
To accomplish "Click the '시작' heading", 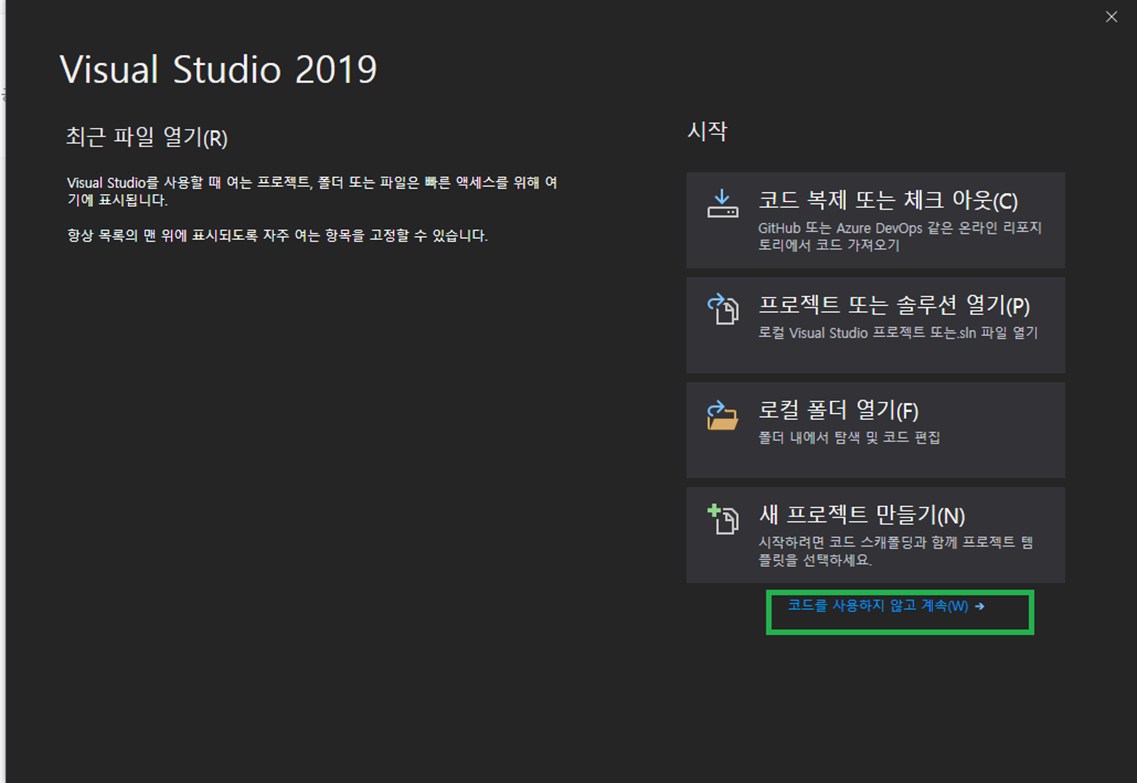I will pyautogui.click(x=707, y=131).
